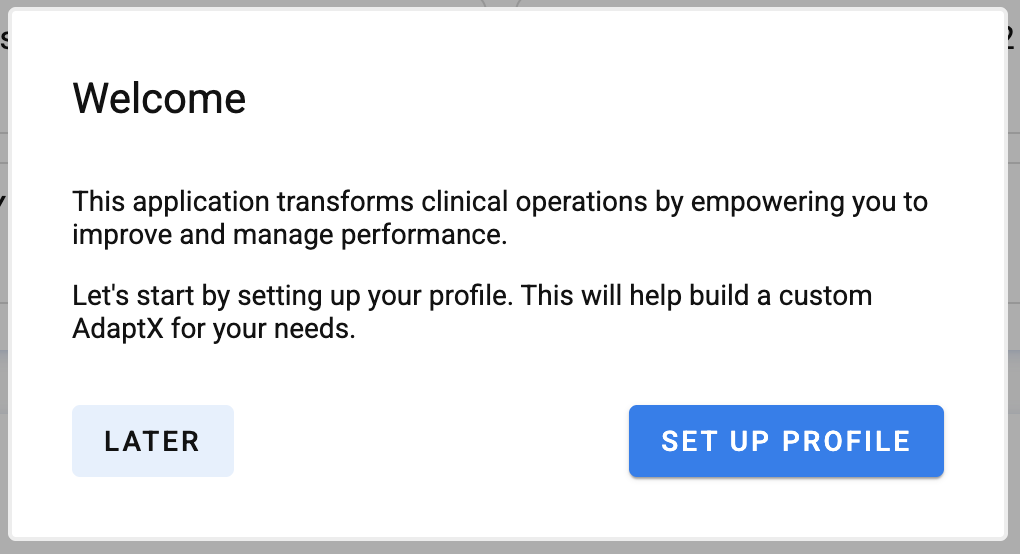Click the Welcome heading text

[x=159, y=99]
